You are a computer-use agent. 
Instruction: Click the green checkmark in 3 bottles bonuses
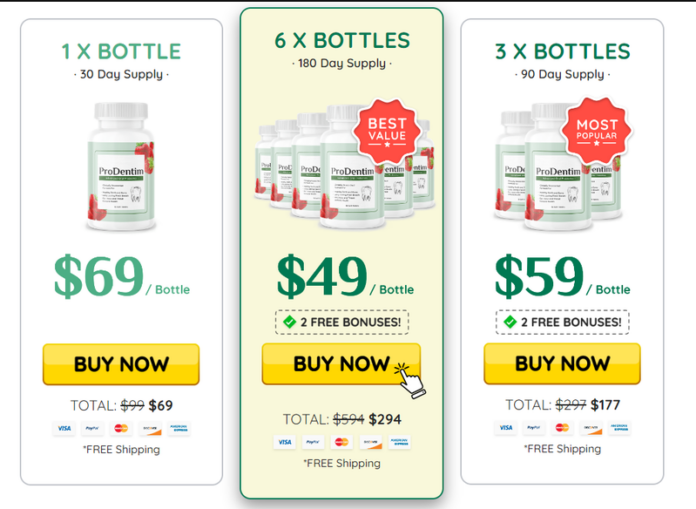pos(510,322)
